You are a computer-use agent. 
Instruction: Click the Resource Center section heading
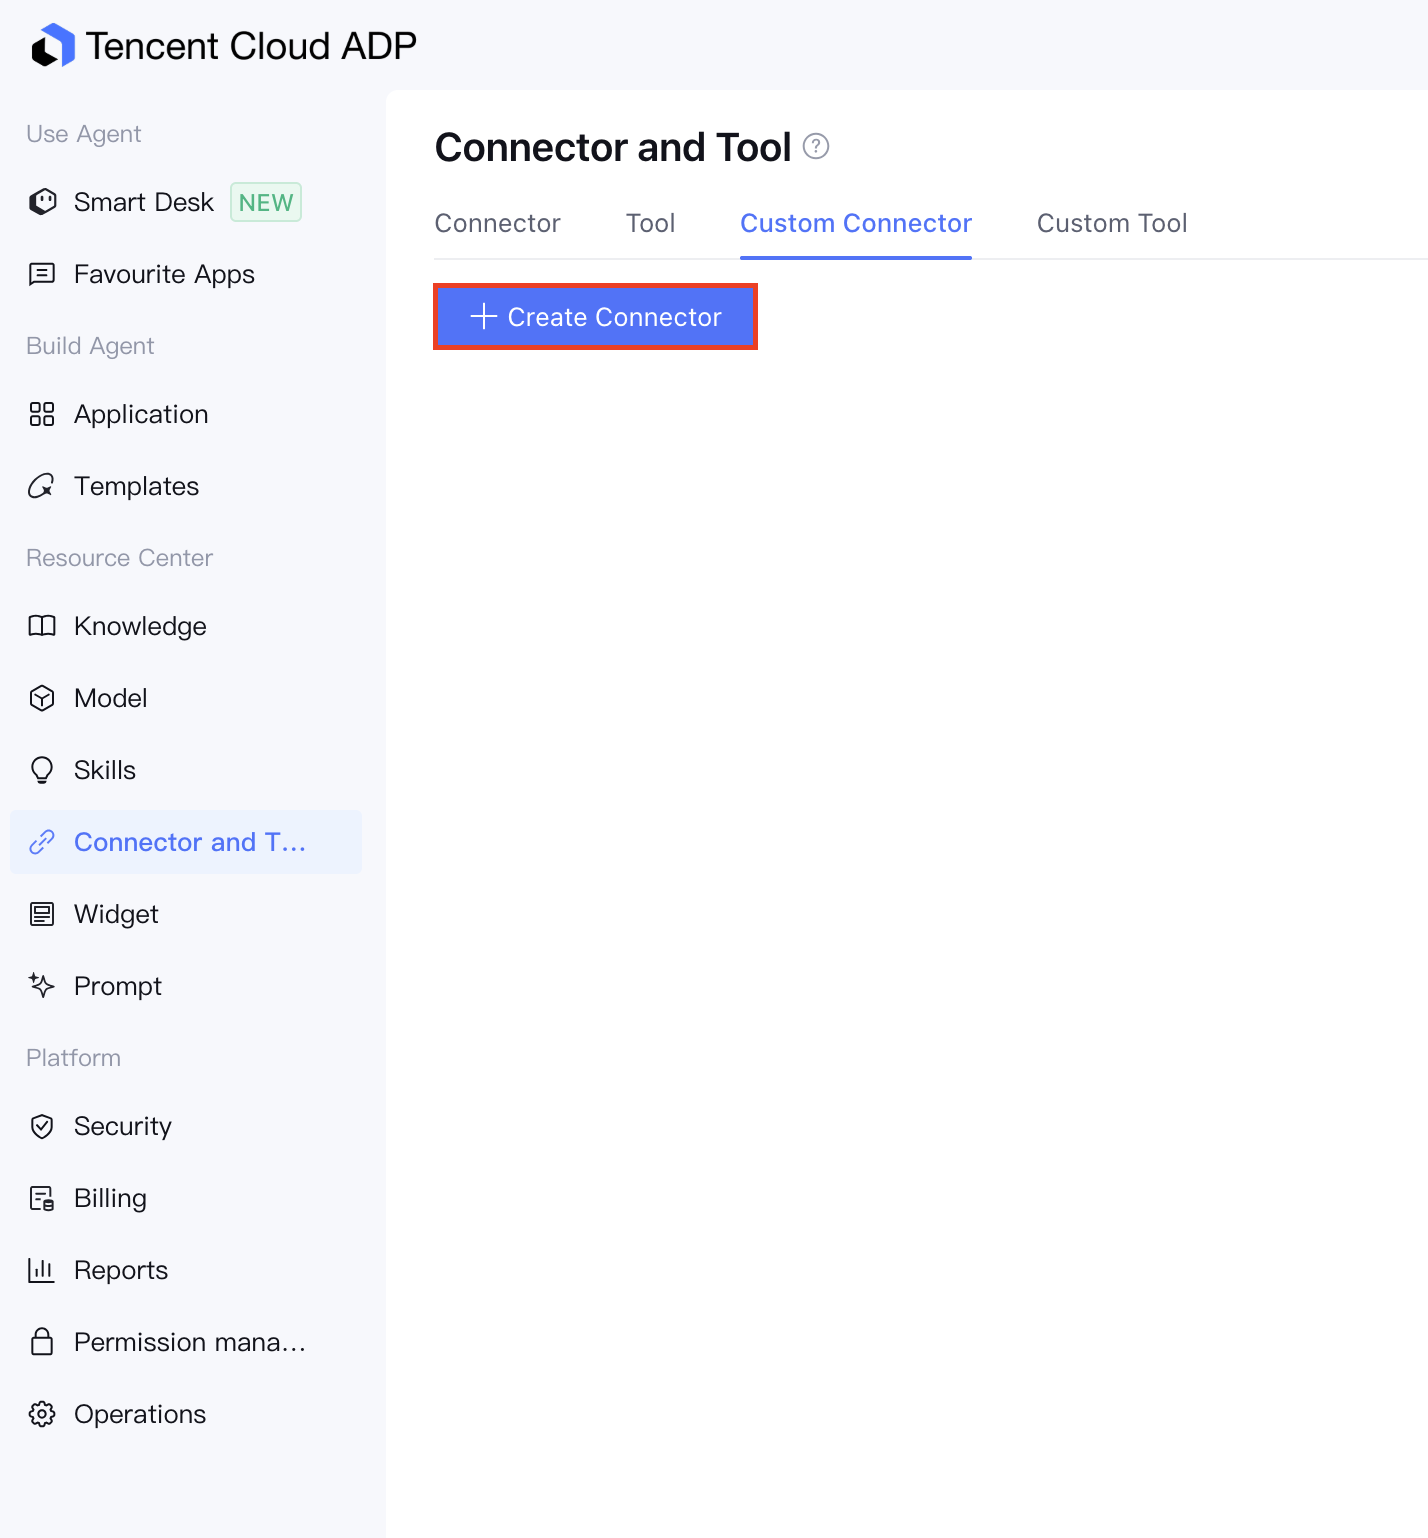119,558
